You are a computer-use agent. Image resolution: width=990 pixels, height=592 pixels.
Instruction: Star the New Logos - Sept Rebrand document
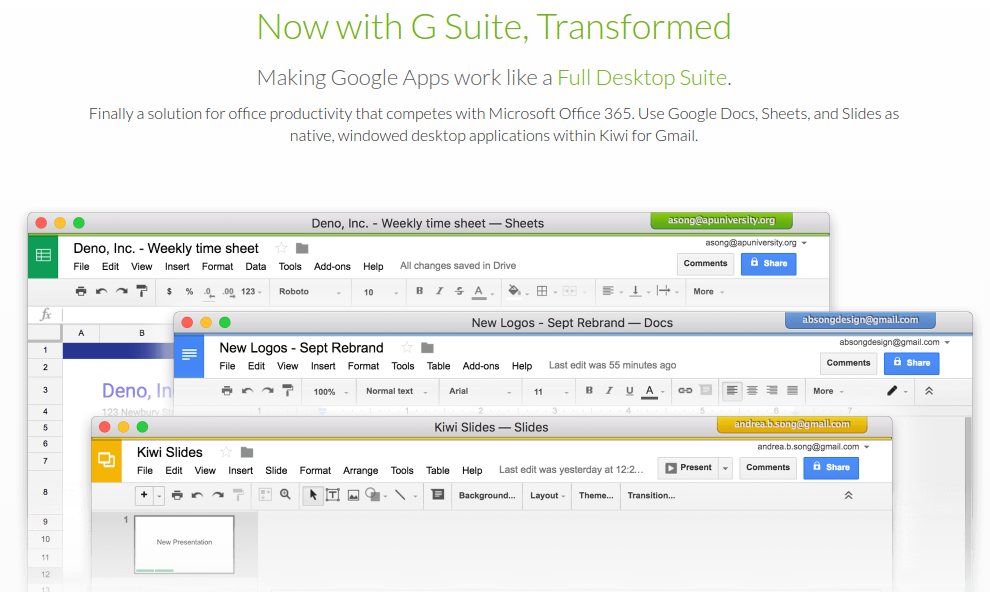tap(407, 348)
